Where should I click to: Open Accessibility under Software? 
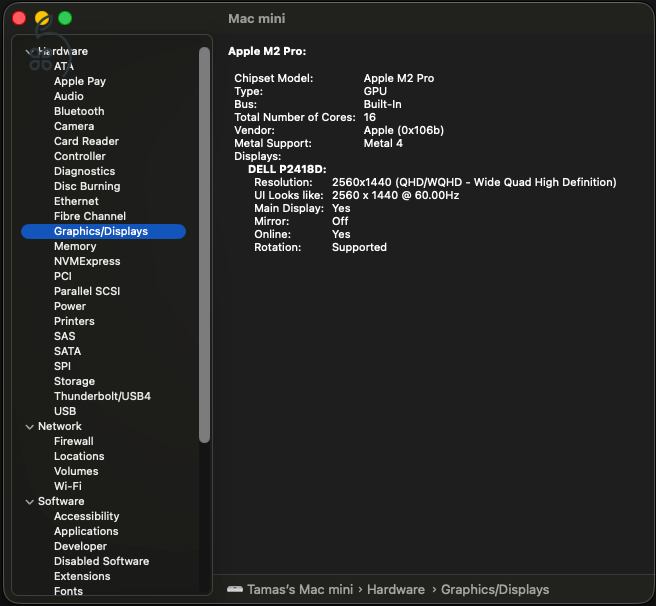pos(87,516)
